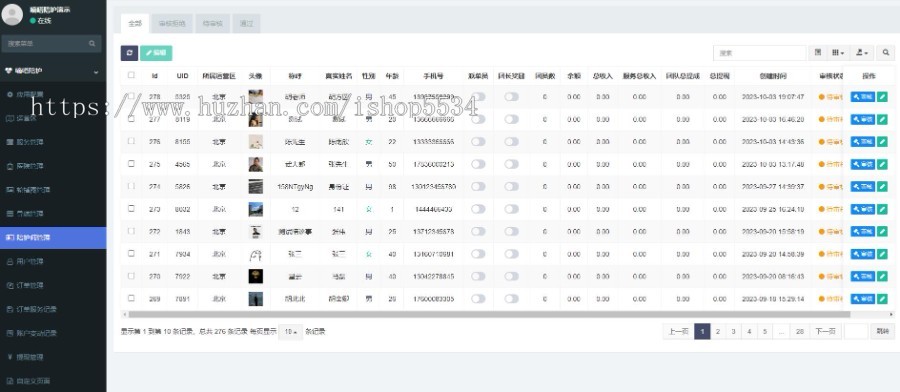
Task: Click the sidebar menu search magnifier icon
Action: [x=92, y=44]
